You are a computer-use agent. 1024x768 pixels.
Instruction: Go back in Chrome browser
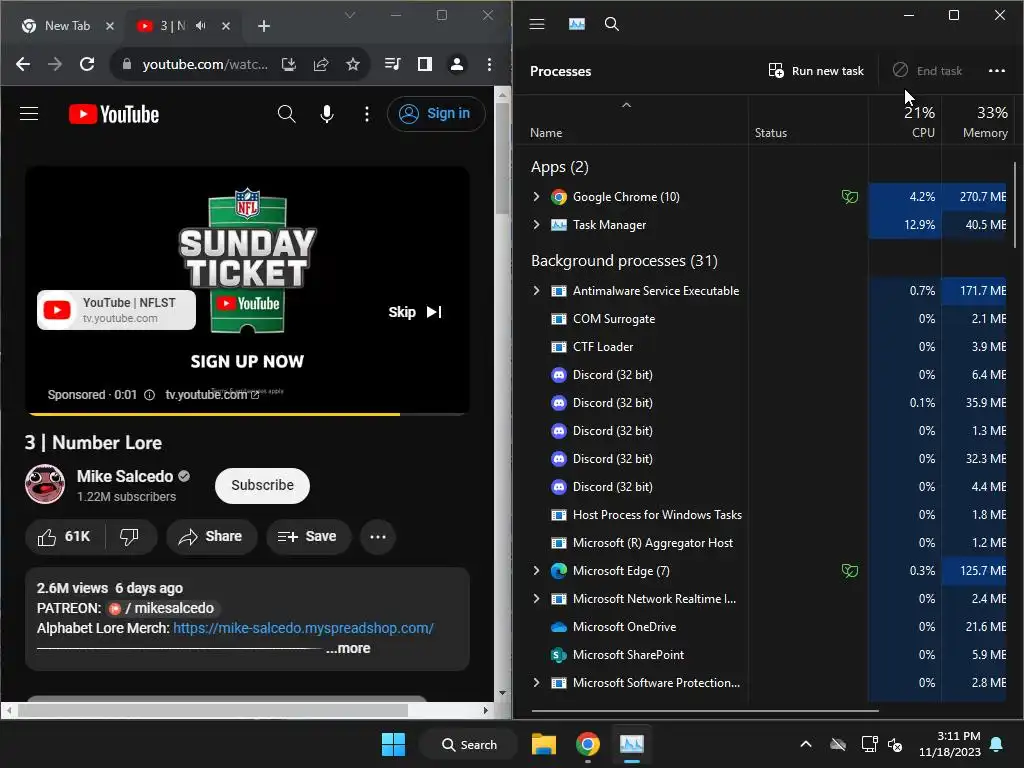23,64
